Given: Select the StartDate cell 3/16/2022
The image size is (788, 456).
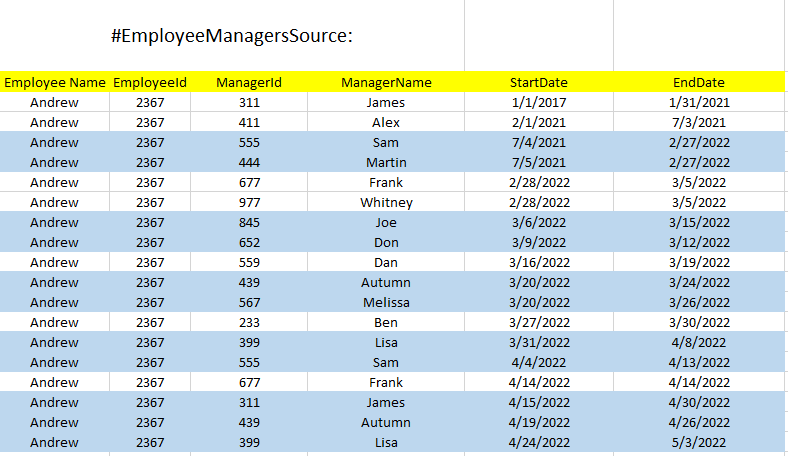Looking at the screenshot, I should [x=539, y=262].
